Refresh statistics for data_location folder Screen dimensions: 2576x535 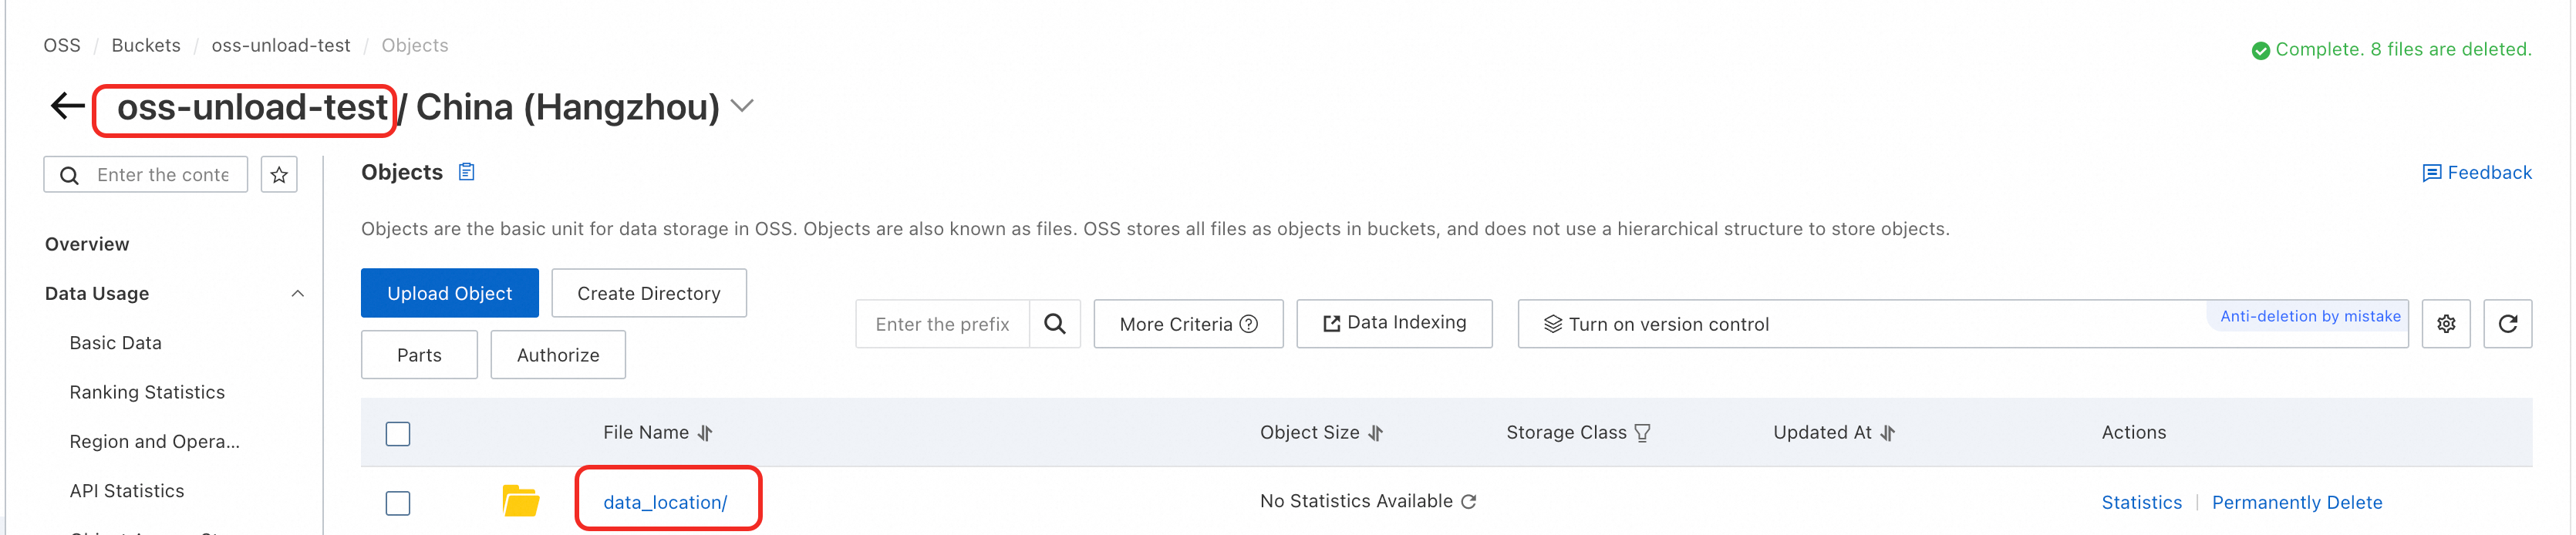1468,502
